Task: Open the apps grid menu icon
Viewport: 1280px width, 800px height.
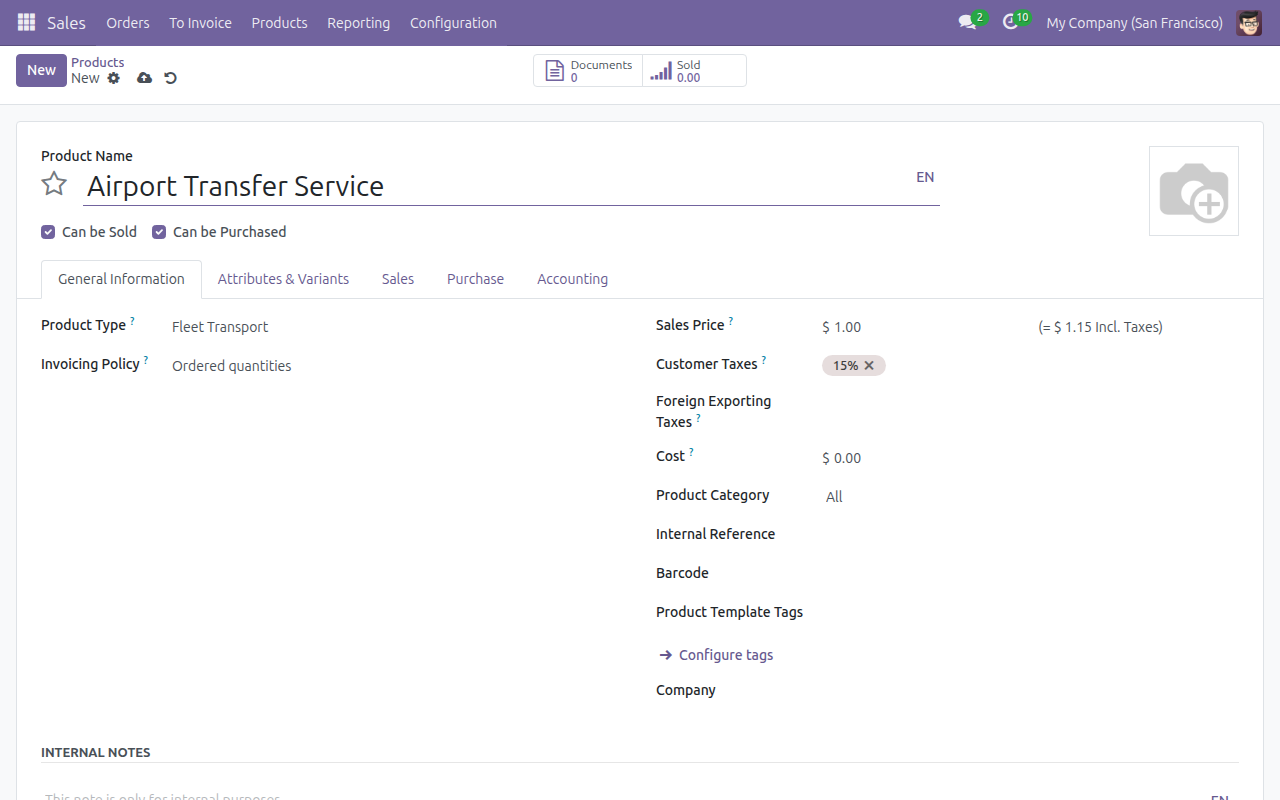Action: (26, 22)
